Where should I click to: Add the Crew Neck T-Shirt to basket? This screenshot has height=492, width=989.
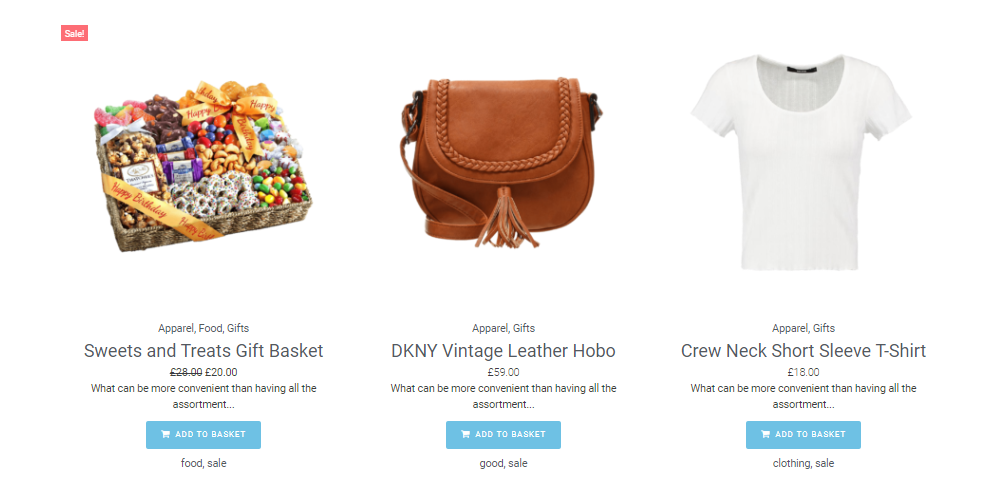tap(803, 435)
